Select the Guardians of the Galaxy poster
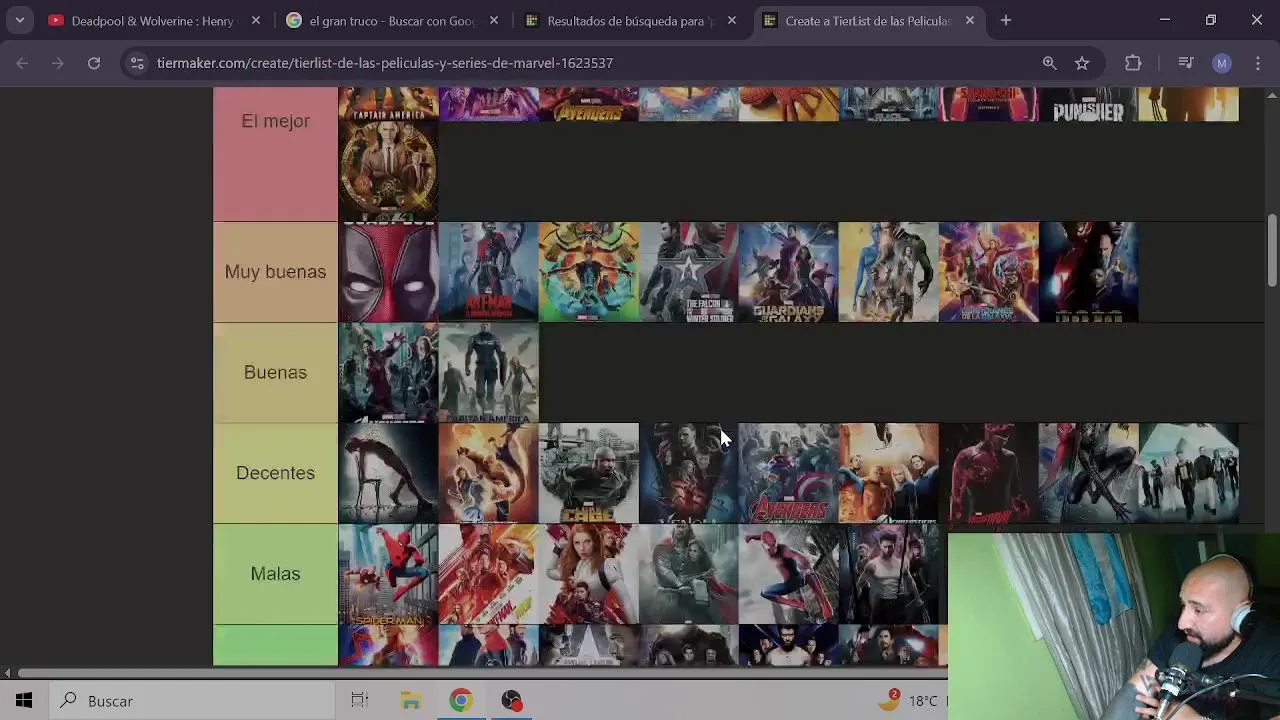The width and height of the screenshot is (1280, 720). click(788, 272)
